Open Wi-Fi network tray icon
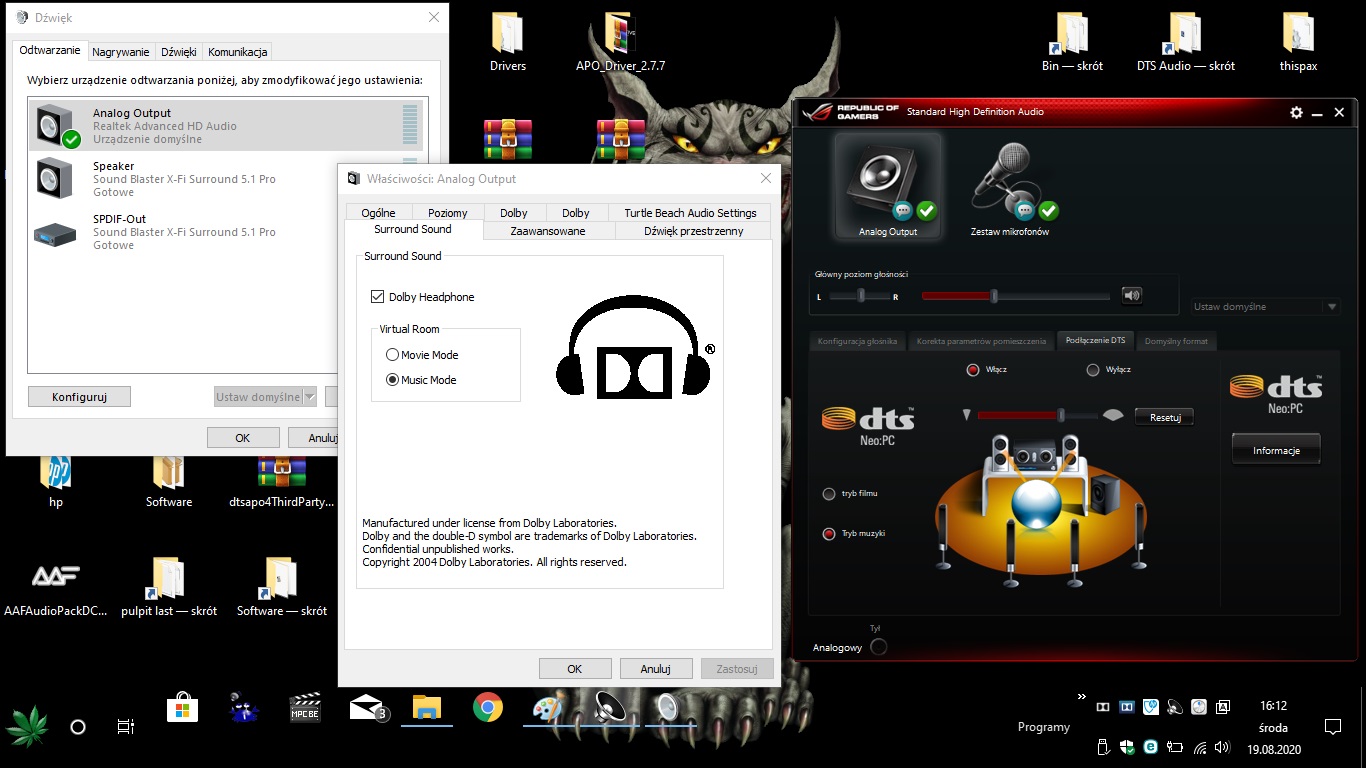Viewport: 1366px width, 768px height. point(1200,747)
